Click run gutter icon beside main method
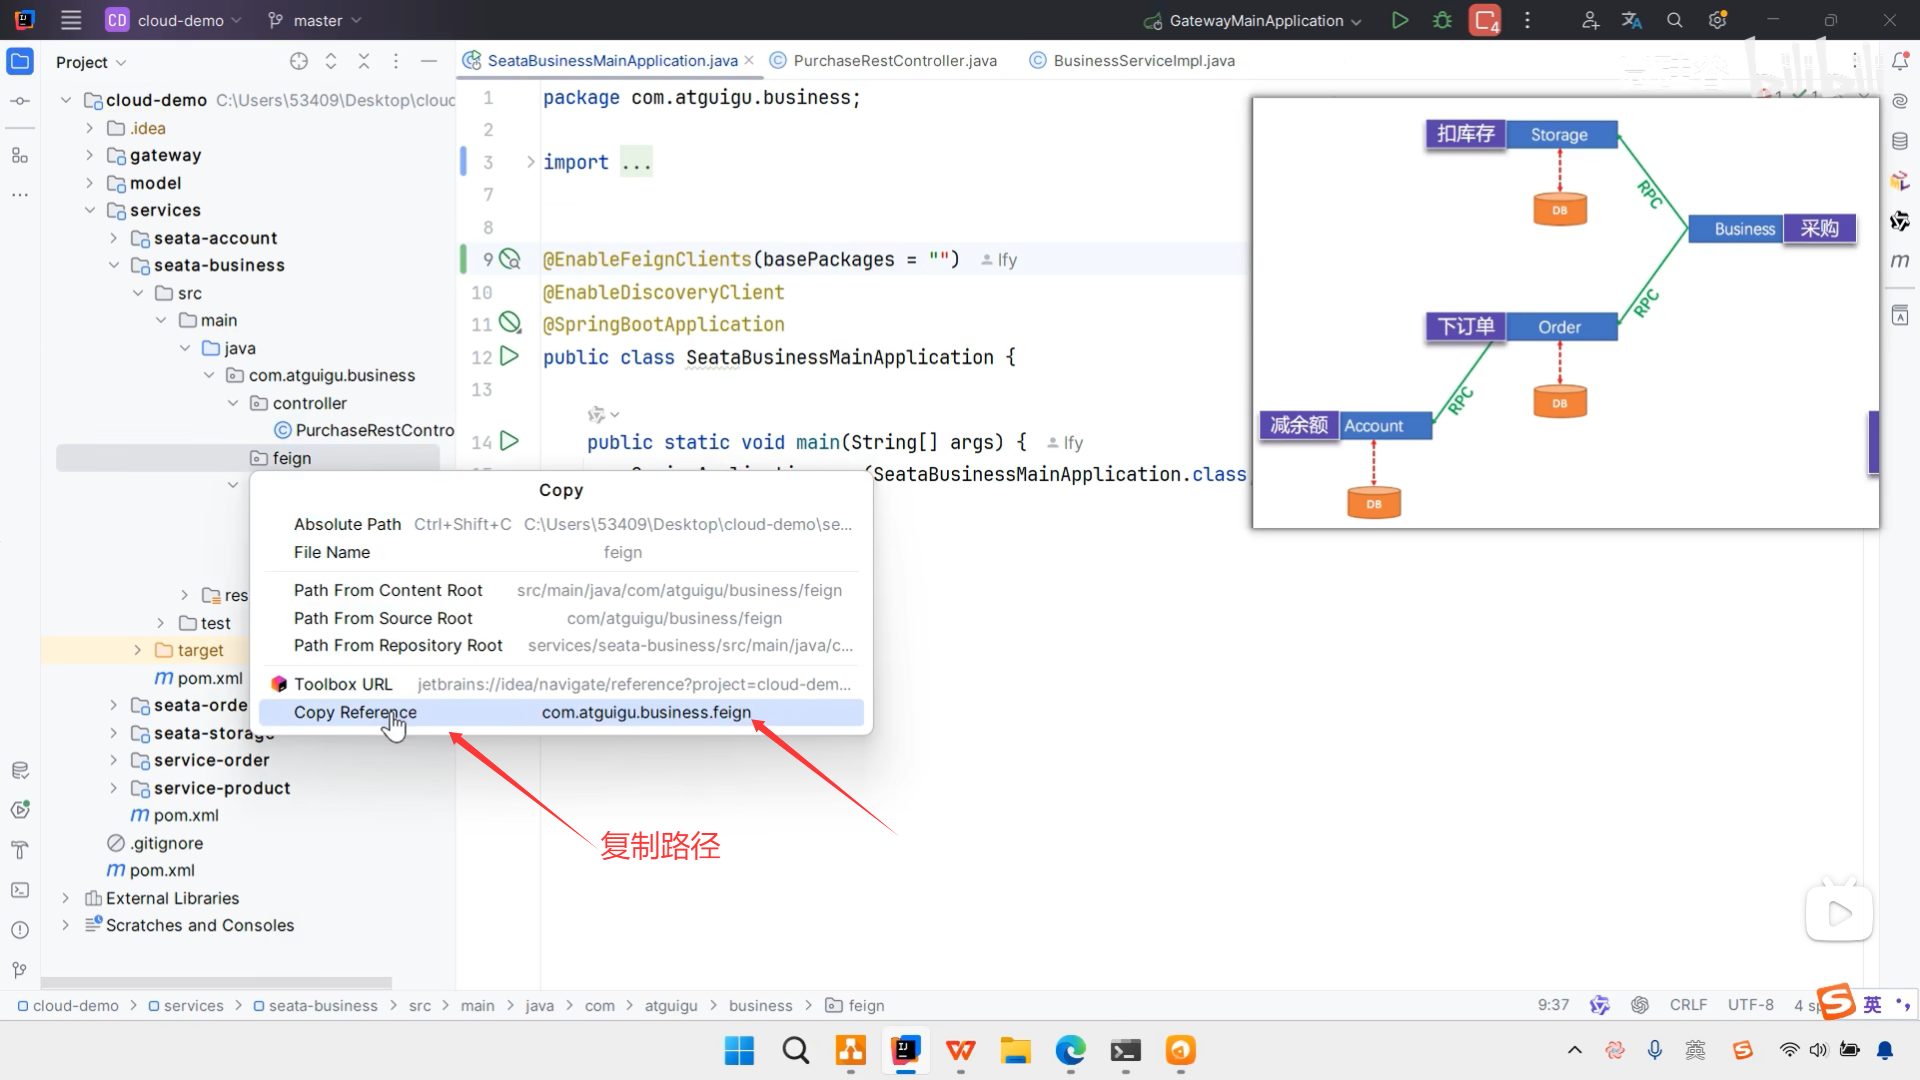The height and width of the screenshot is (1080, 1920). (x=509, y=441)
